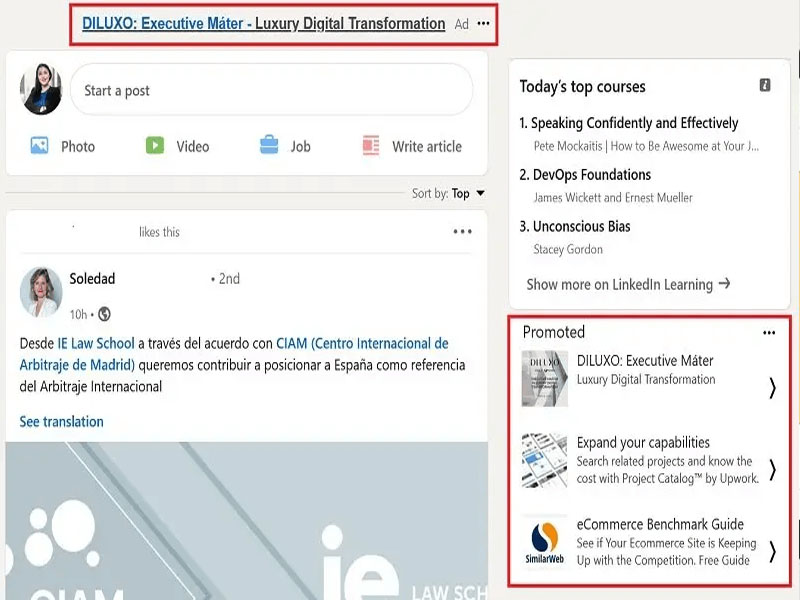Expand the eCommerce Benchmark Guide chevron
This screenshot has width=800, height=600.
pyautogui.click(x=772, y=550)
